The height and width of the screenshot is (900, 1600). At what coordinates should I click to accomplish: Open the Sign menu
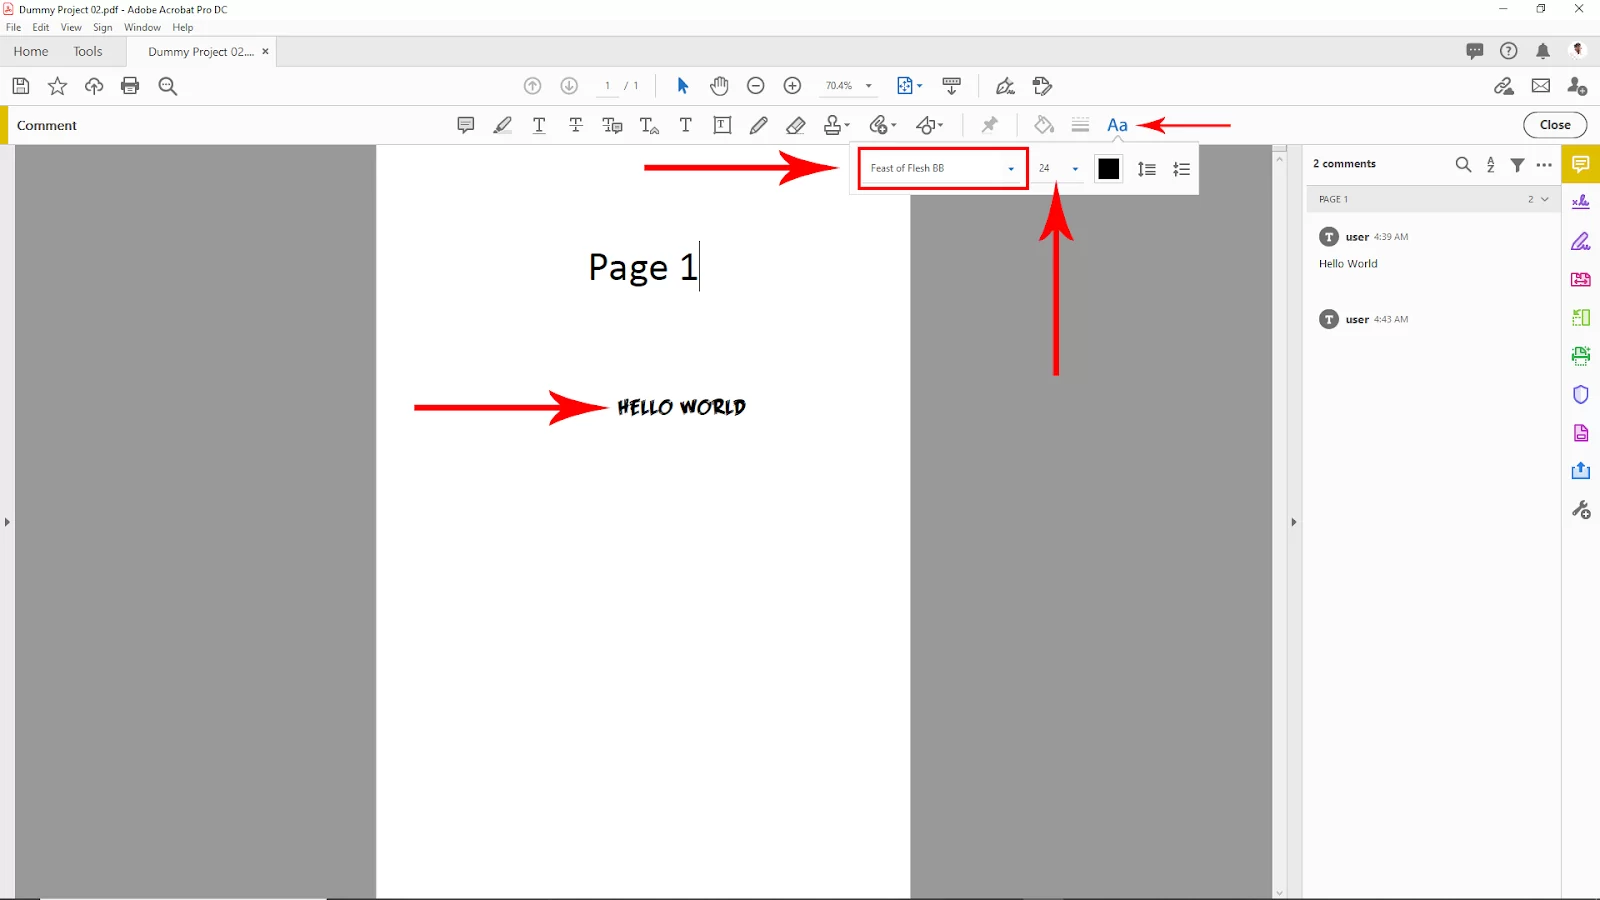tap(103, 27)
